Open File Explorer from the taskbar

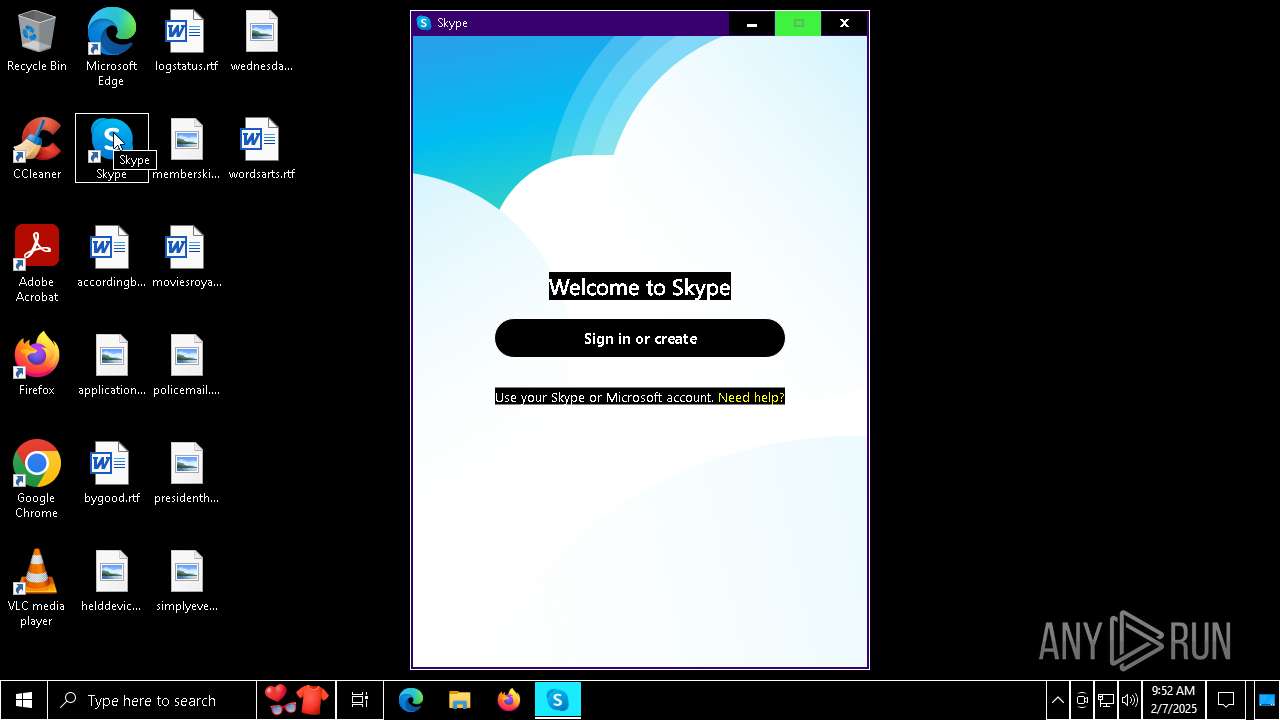click(x=459, y=700)
